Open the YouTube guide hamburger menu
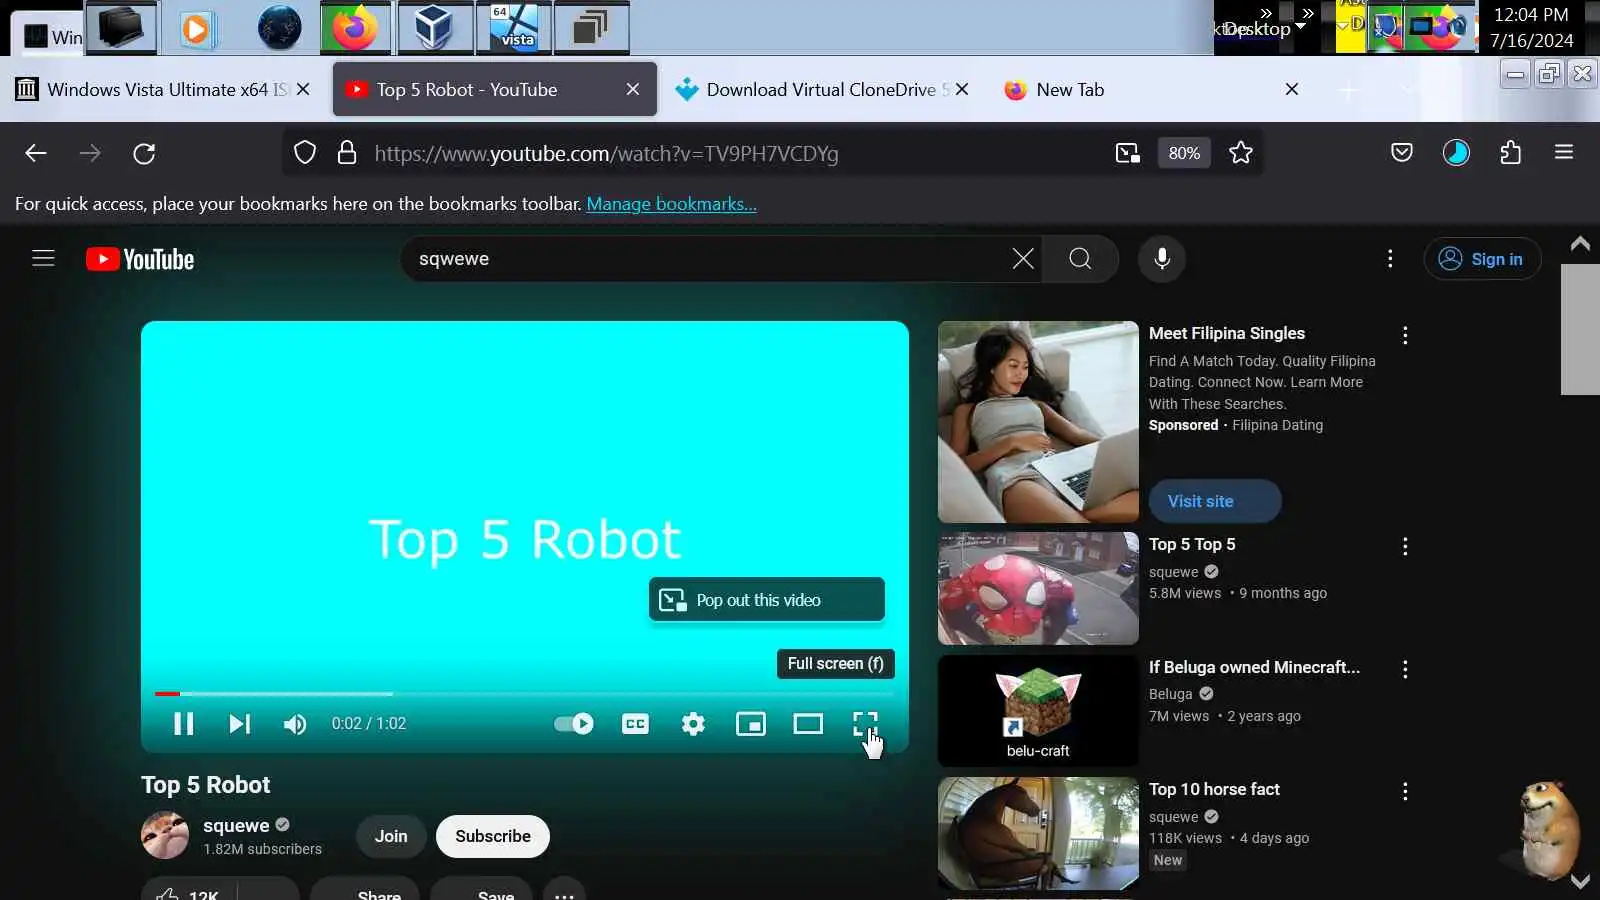 coord(43,259)
